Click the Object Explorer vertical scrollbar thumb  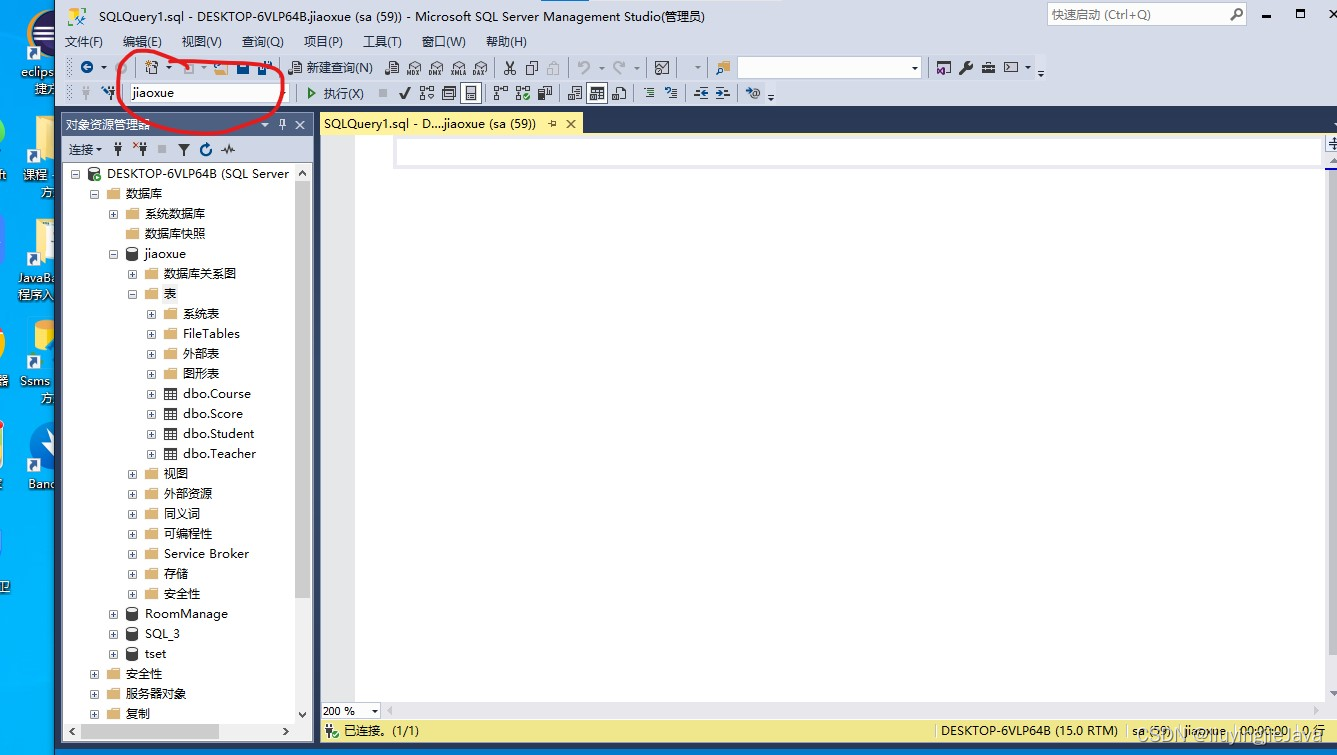(303, 390)
